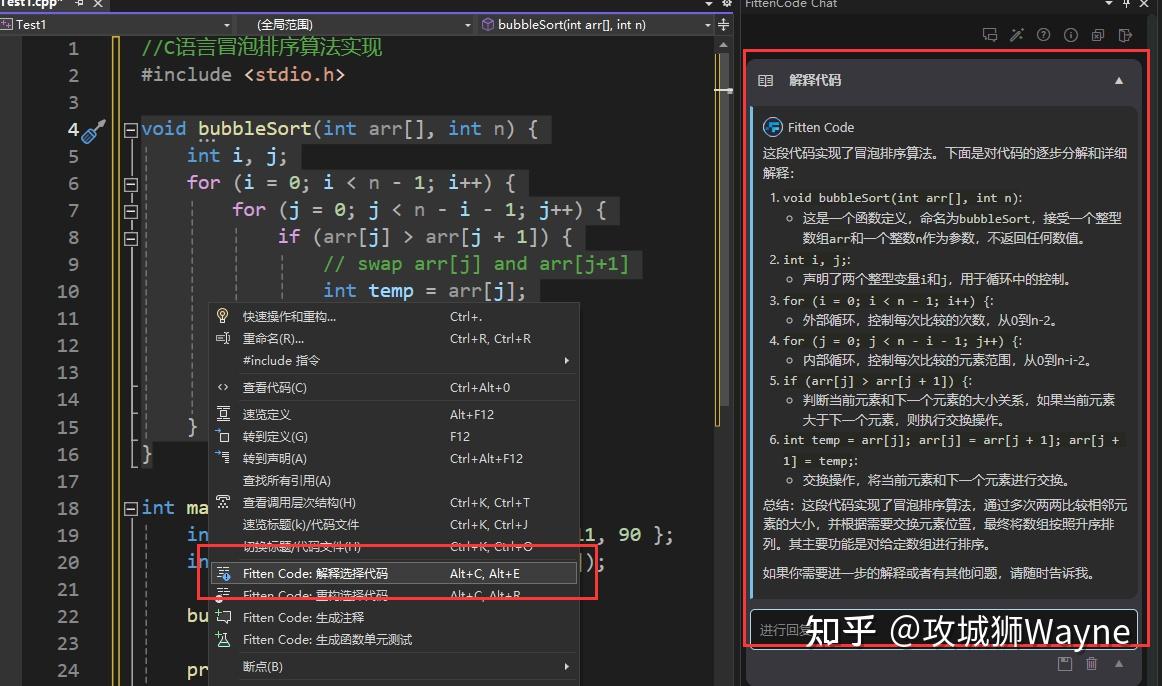Click the 解释代码 book icon in the chat card
This screenshot has width=1162, height=686.
(766, 81)
